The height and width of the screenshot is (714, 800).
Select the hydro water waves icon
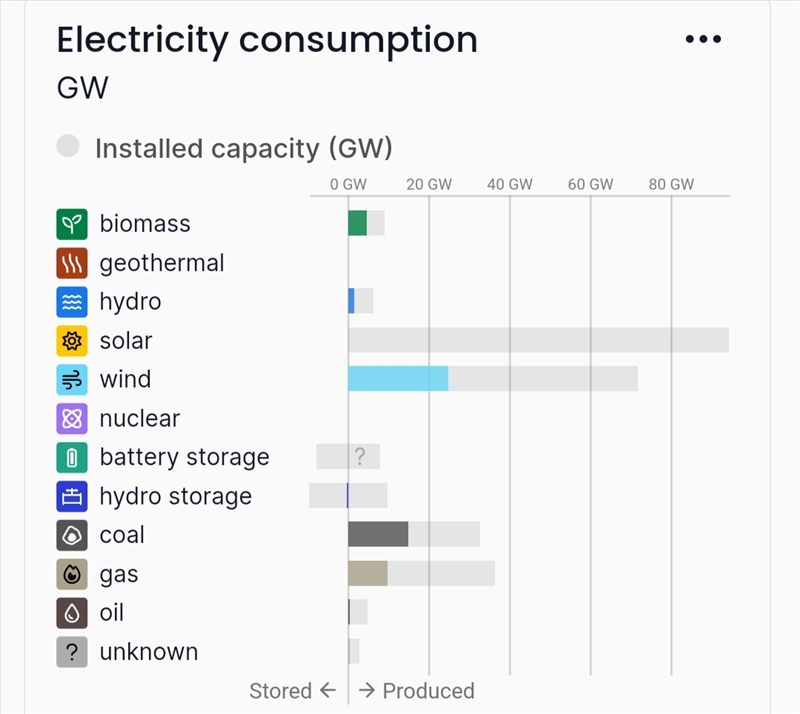point(72,302)
